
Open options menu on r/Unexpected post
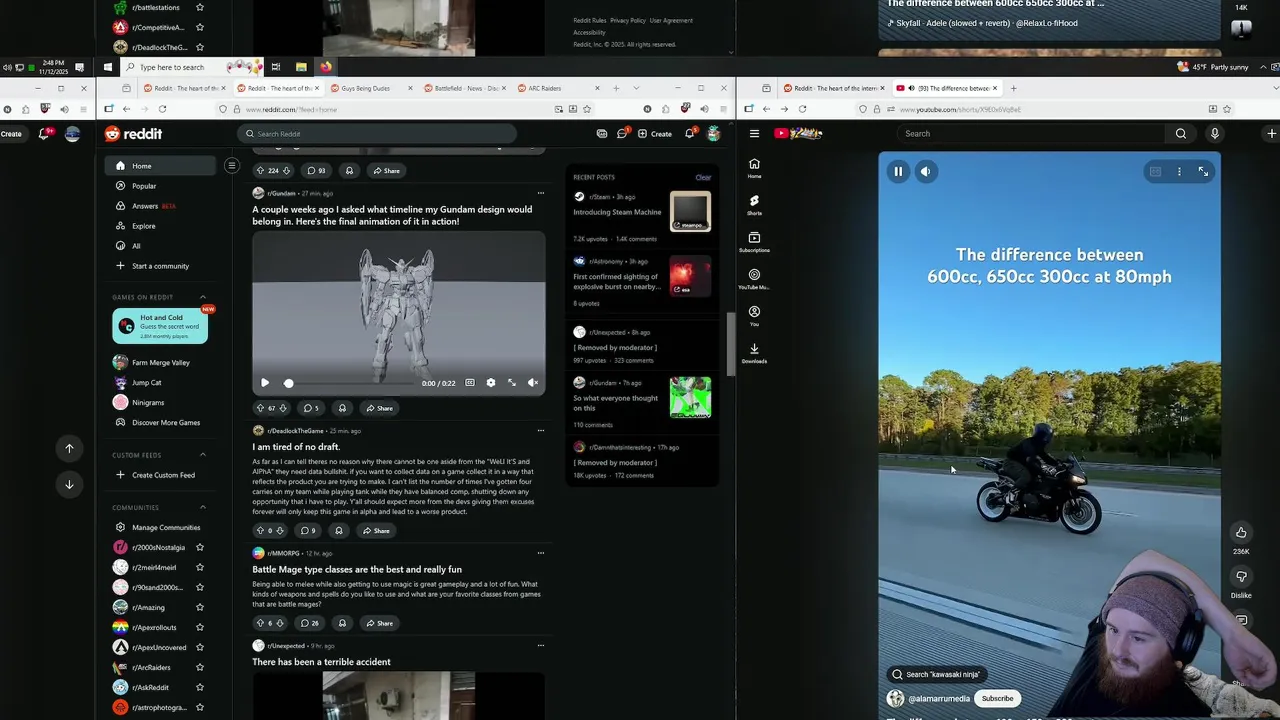(x=541, y=646)
